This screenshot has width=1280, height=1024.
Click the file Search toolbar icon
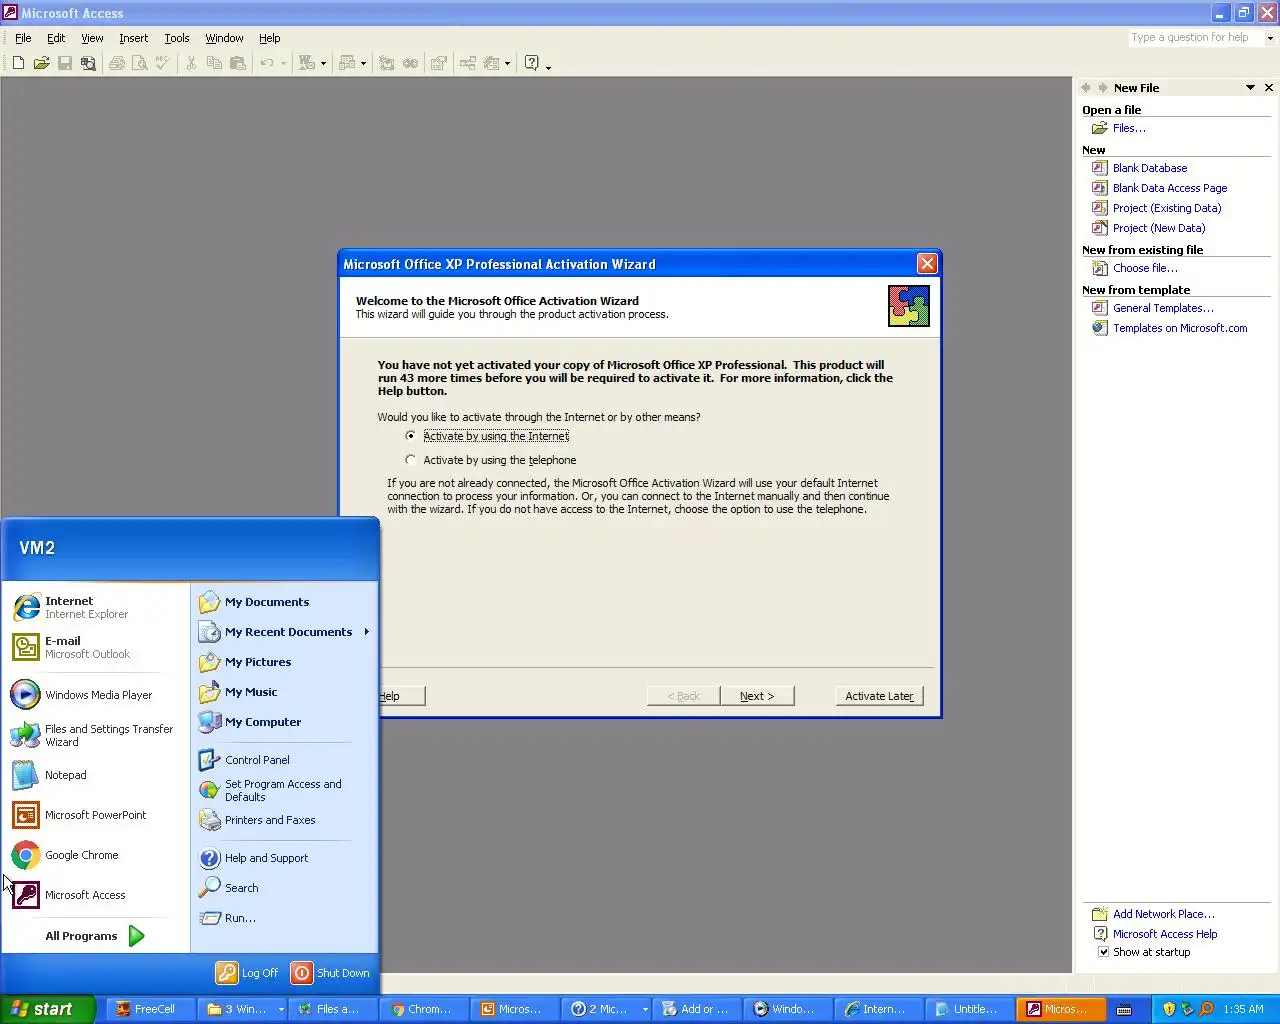point(88,63)
